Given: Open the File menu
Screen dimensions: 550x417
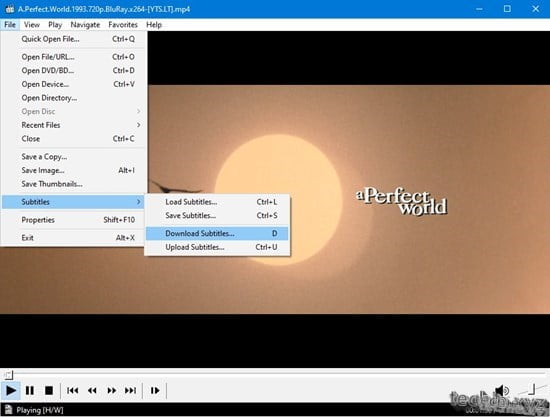Looking at the screenshot, I should pos(10,25).
